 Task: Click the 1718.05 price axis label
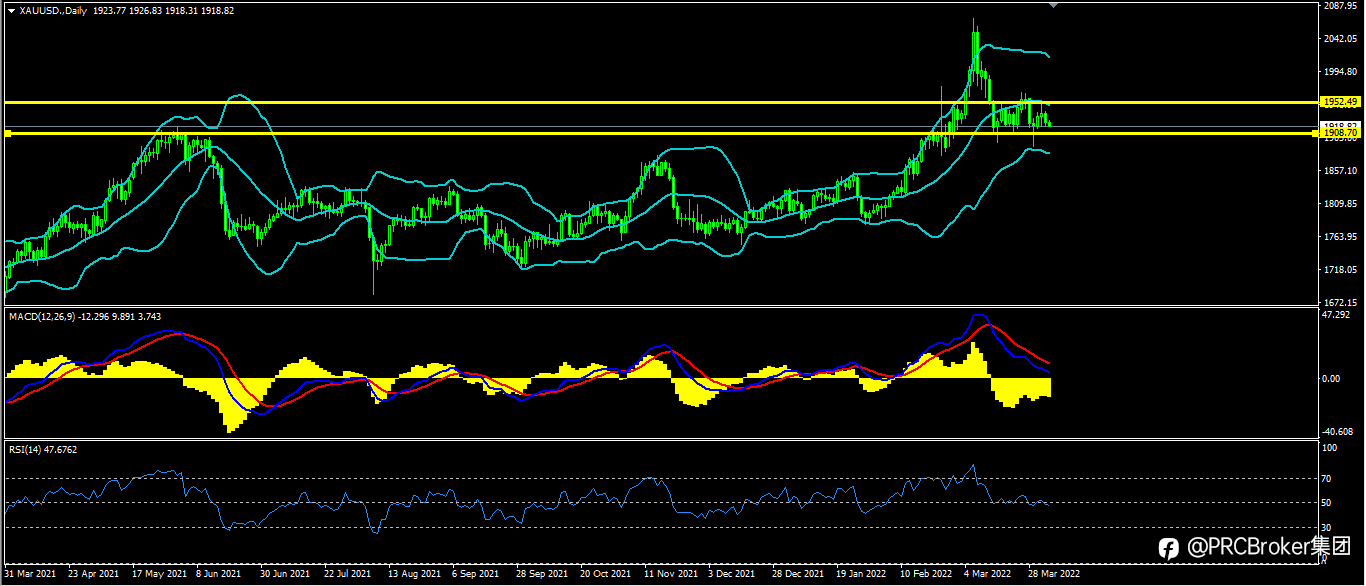[x=1339, y=270]
